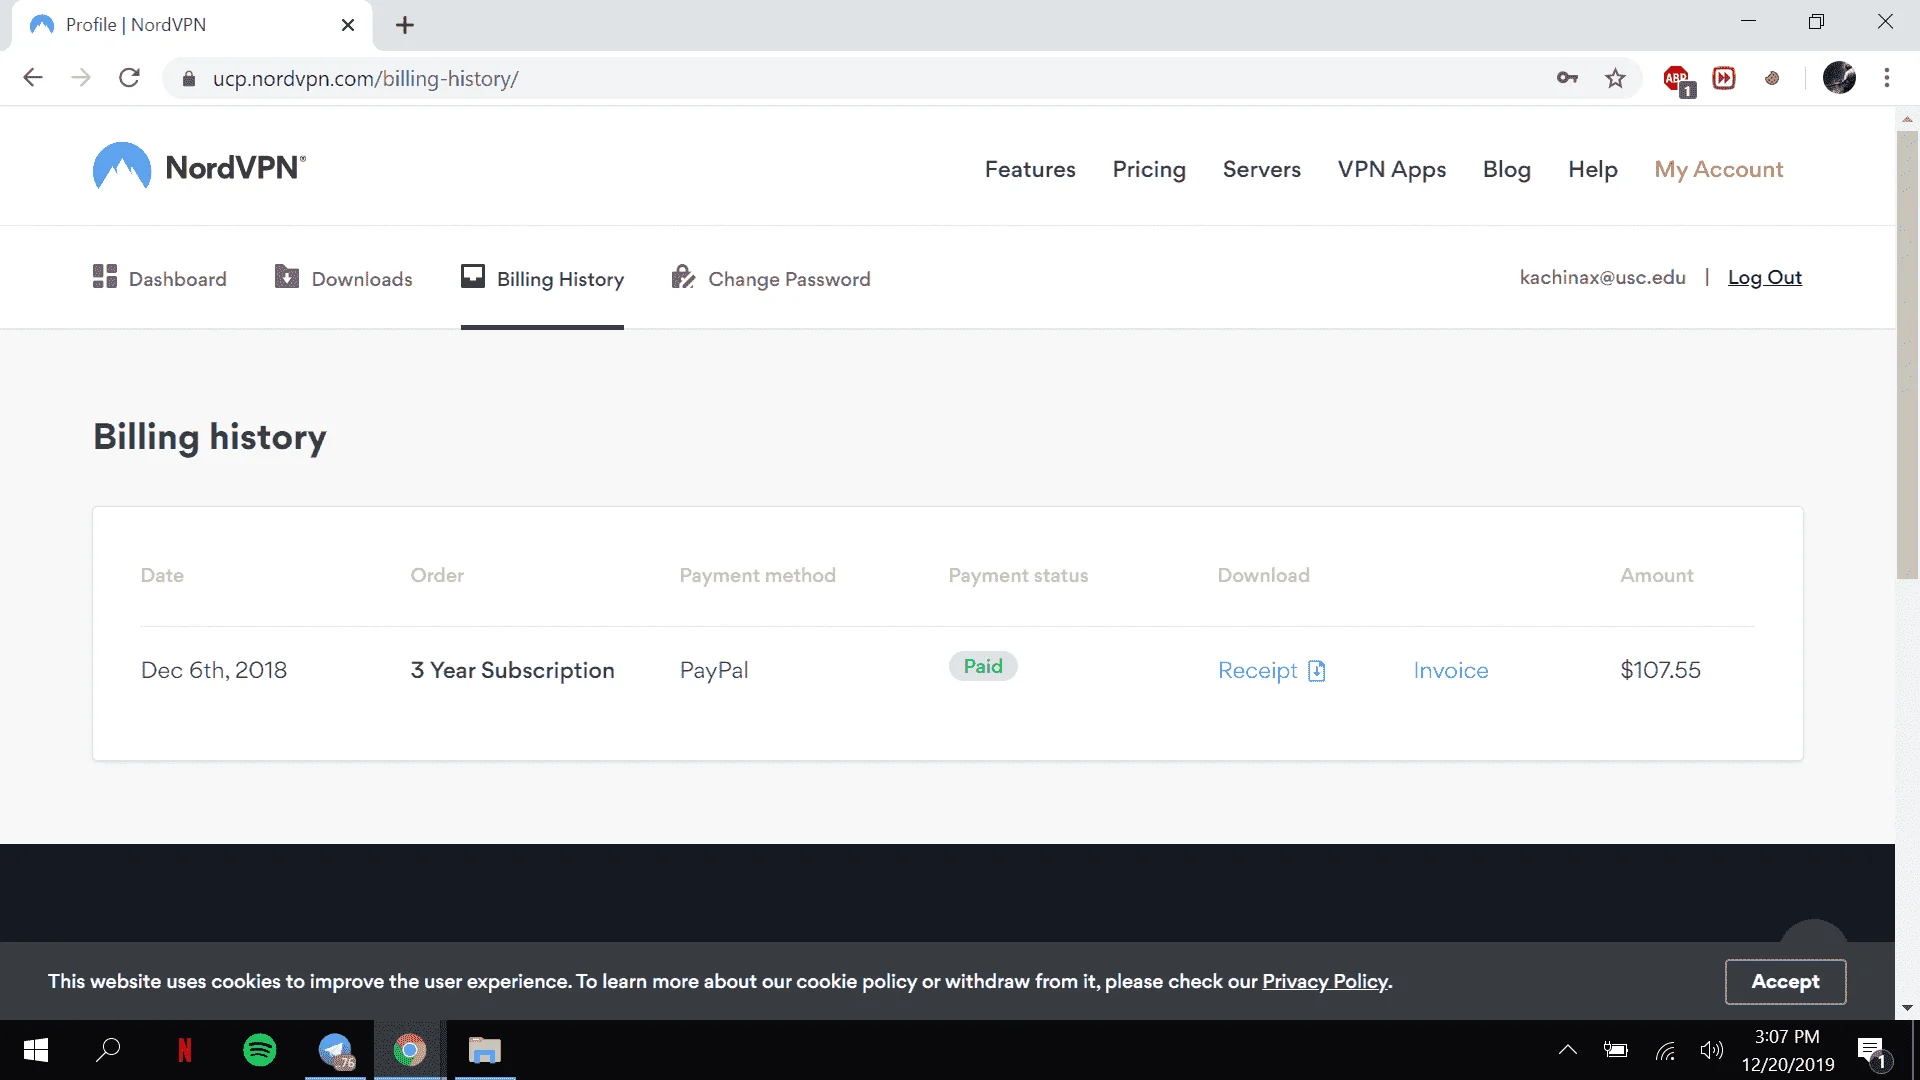Open the Adblock Plus extension icon
The height and width of the screenshot is (1080, 1920).
pos(1678,79)
